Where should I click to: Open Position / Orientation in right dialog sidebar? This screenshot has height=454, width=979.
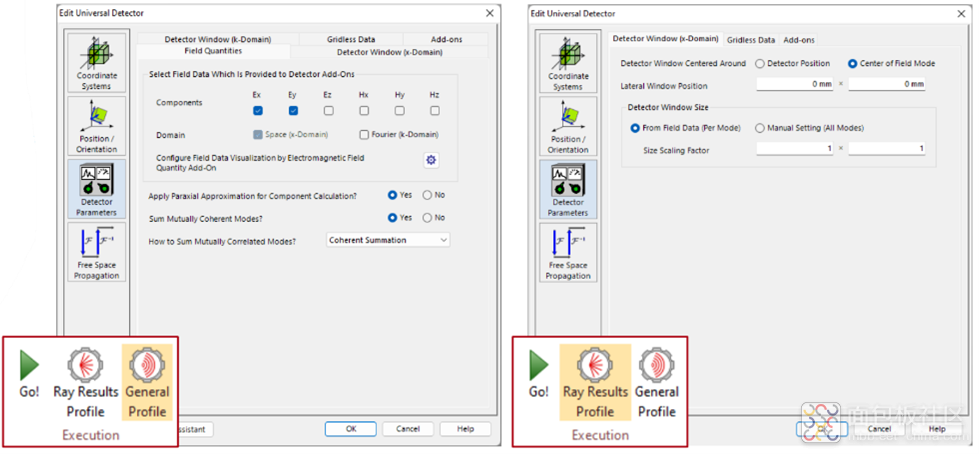click(568, 126)
